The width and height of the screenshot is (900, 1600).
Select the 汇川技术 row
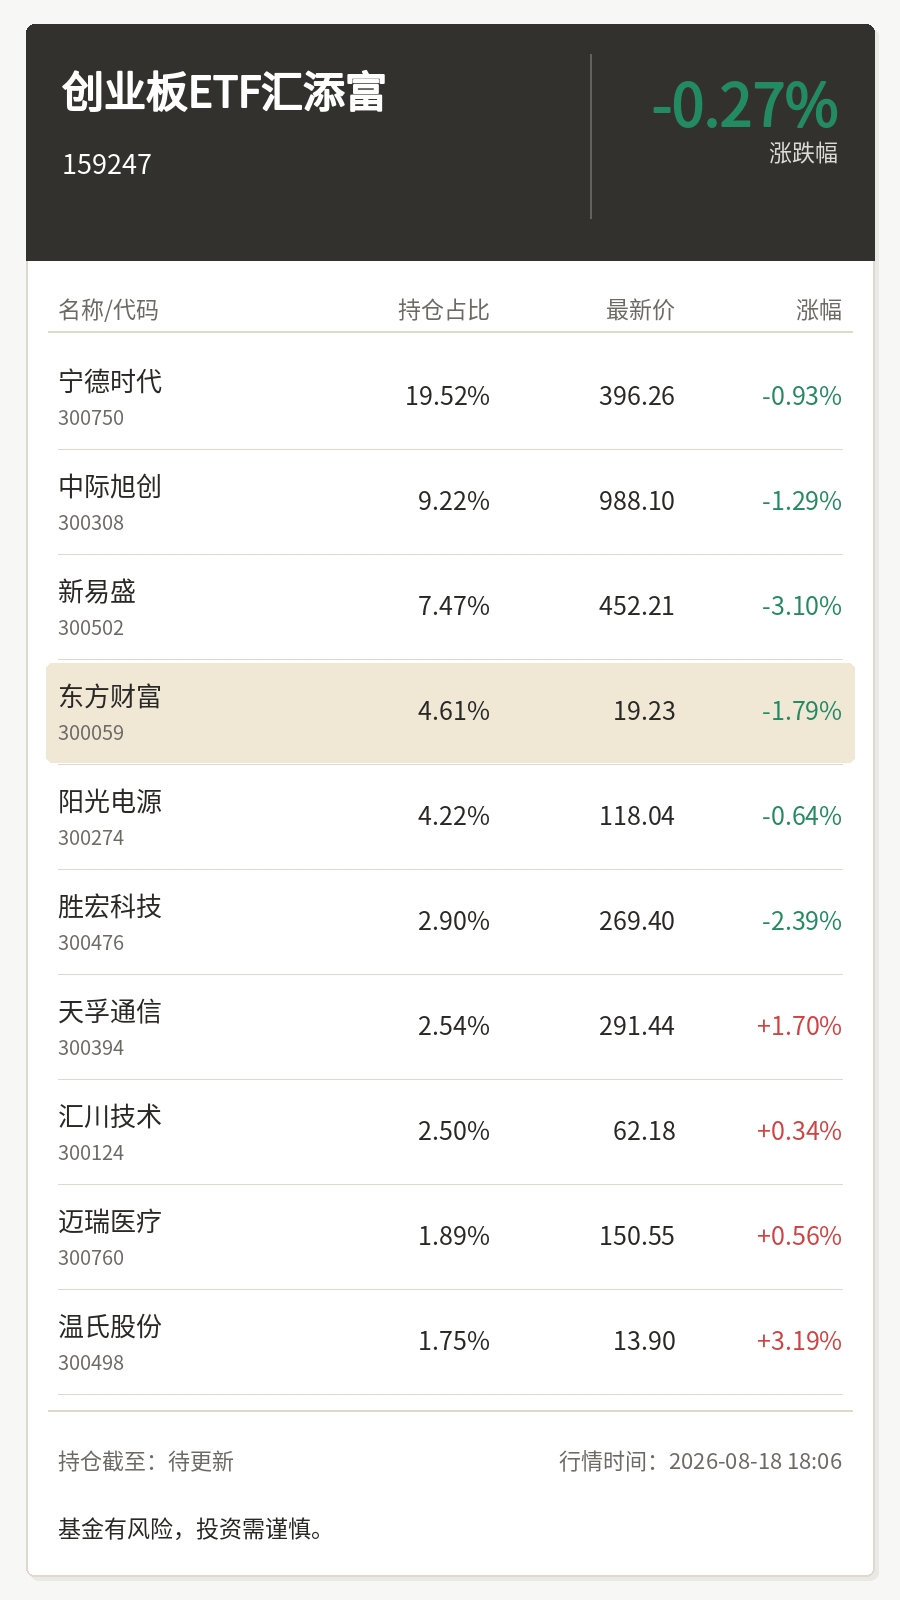click(450, 1132)
